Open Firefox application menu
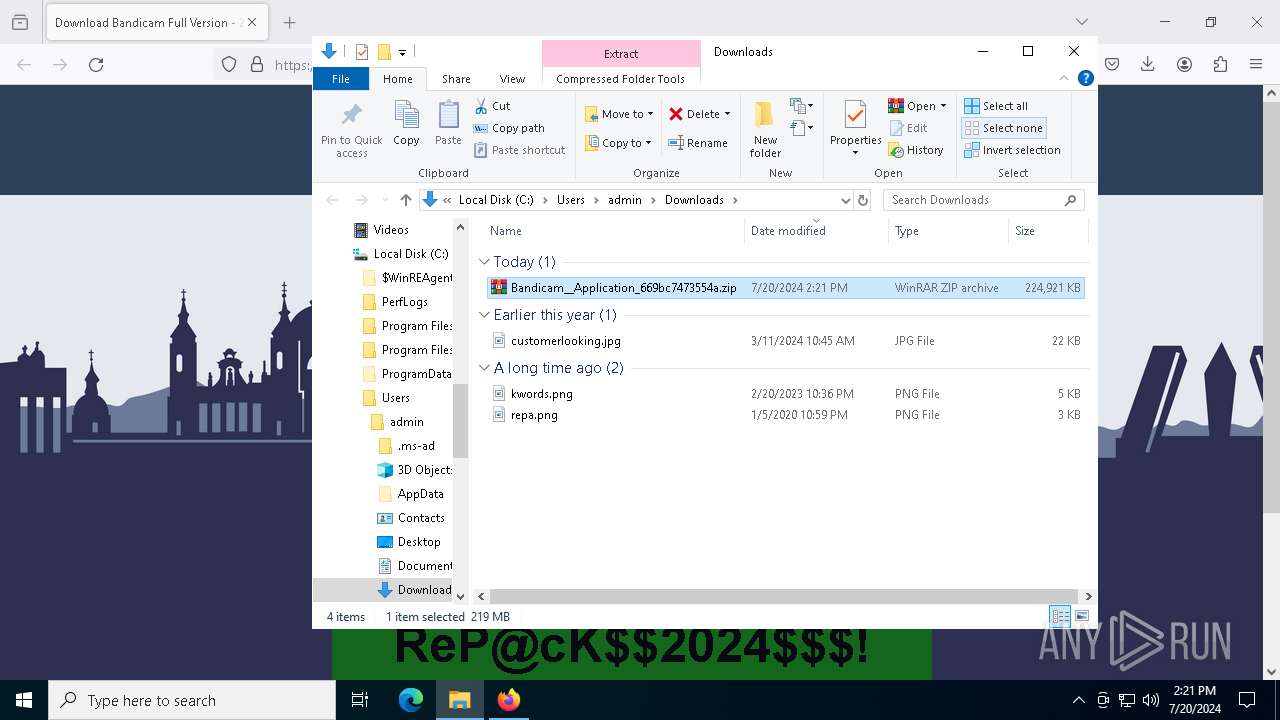Screen dimensions: 1280x720 coord(1256,64)
